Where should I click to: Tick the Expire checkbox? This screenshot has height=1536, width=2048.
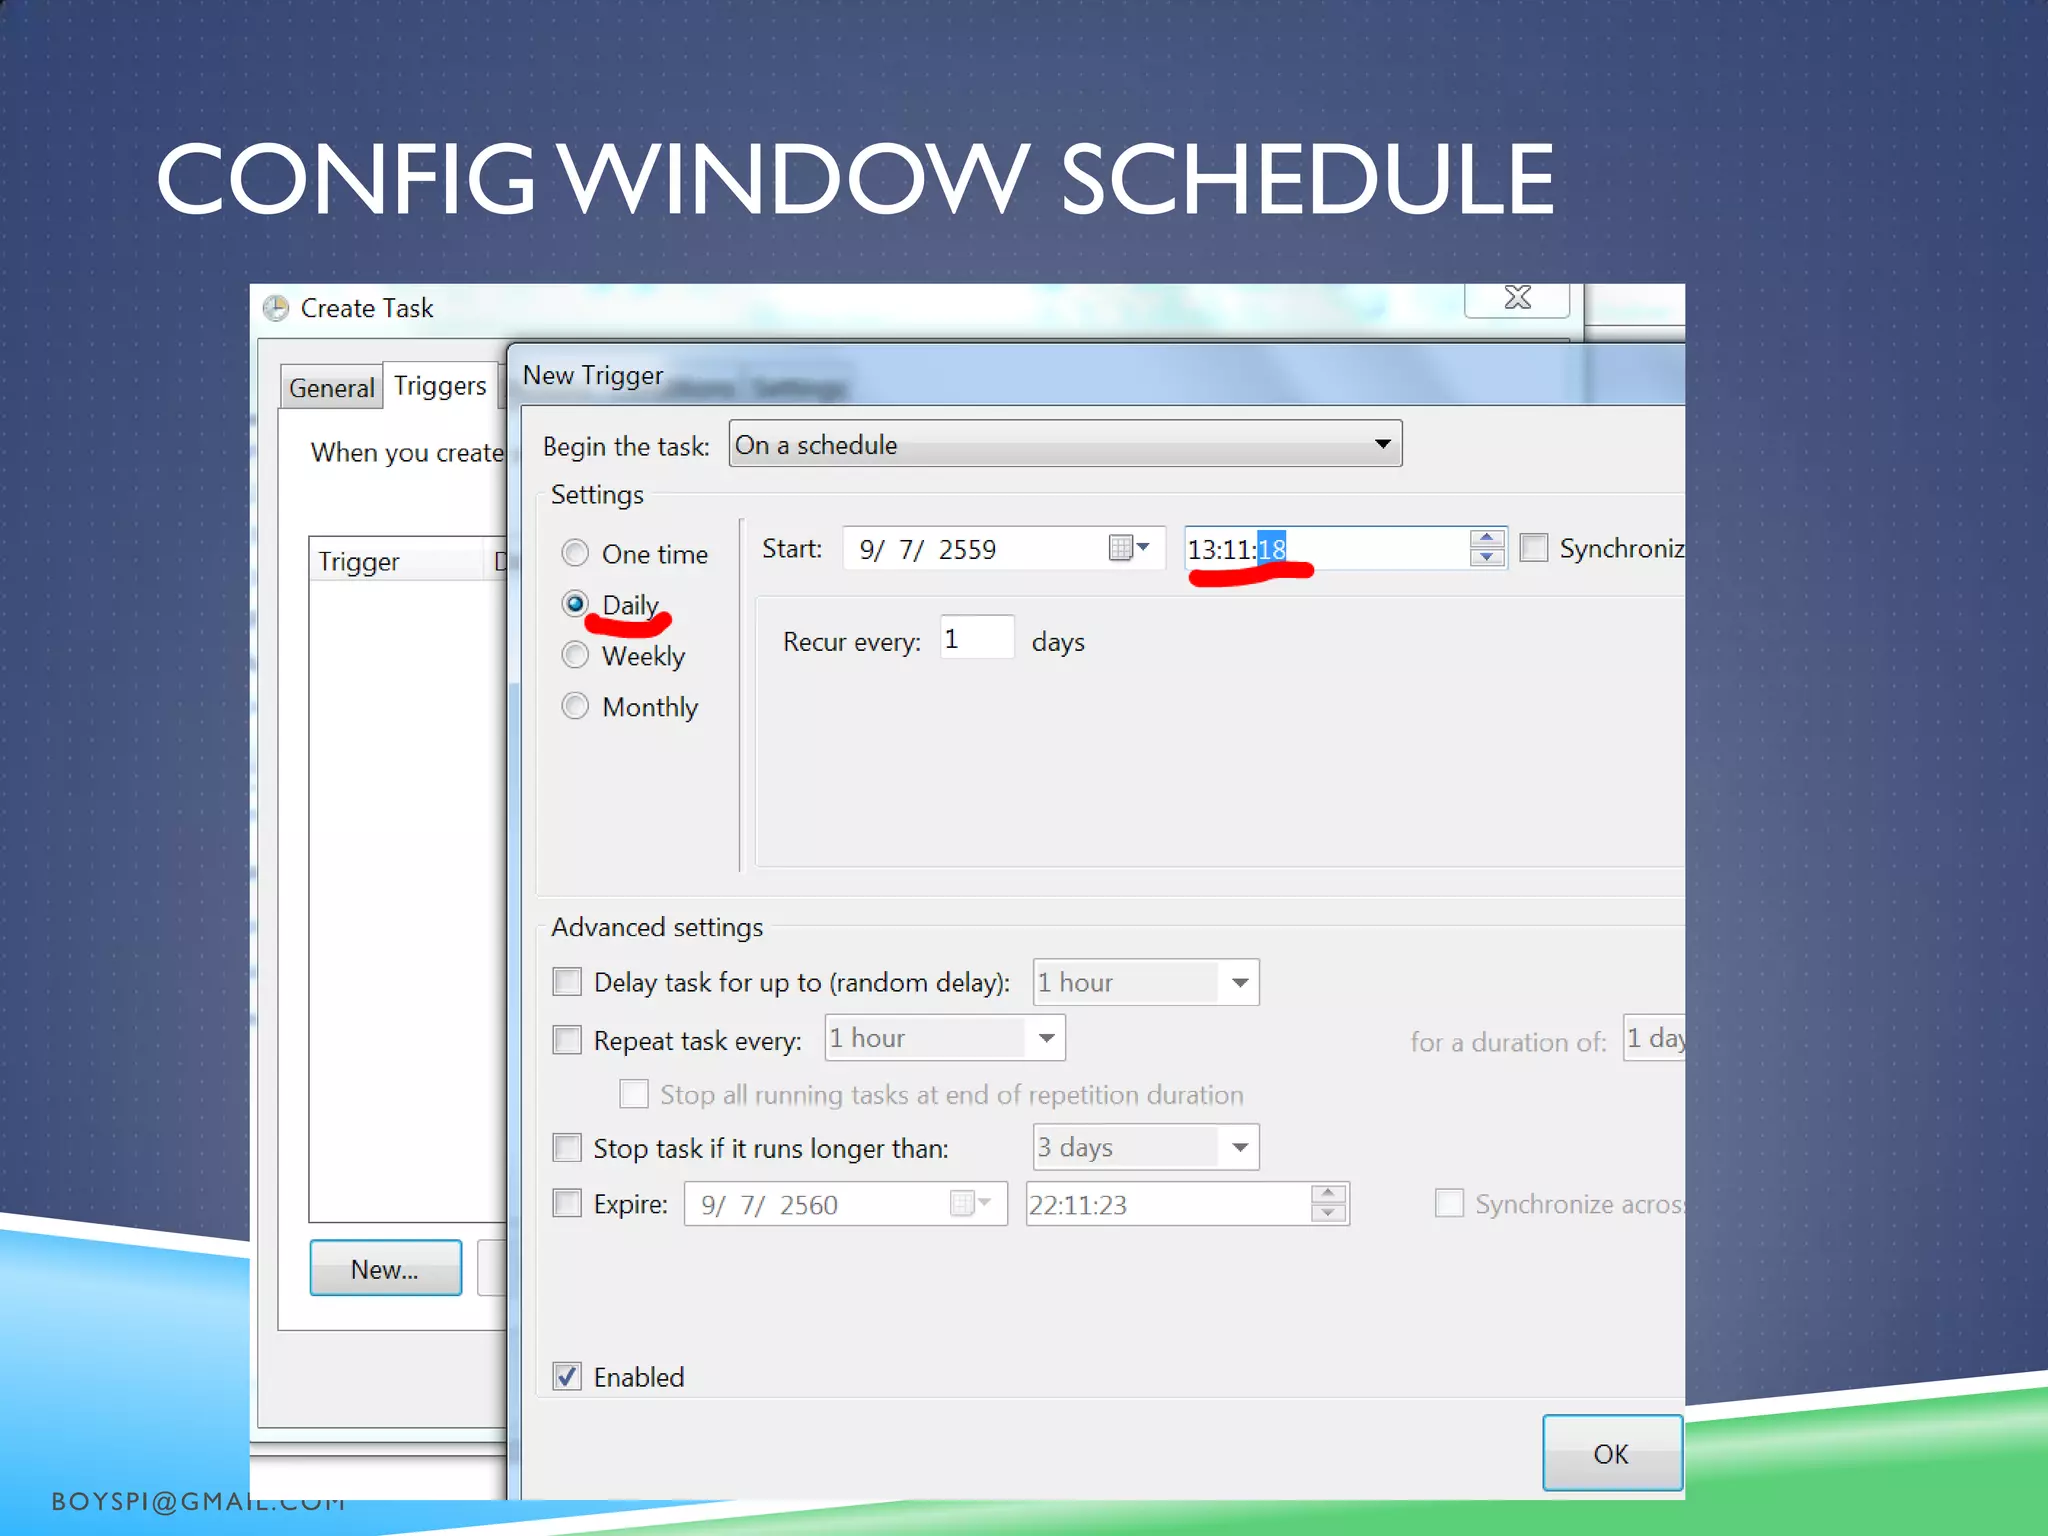(567, 1203)
